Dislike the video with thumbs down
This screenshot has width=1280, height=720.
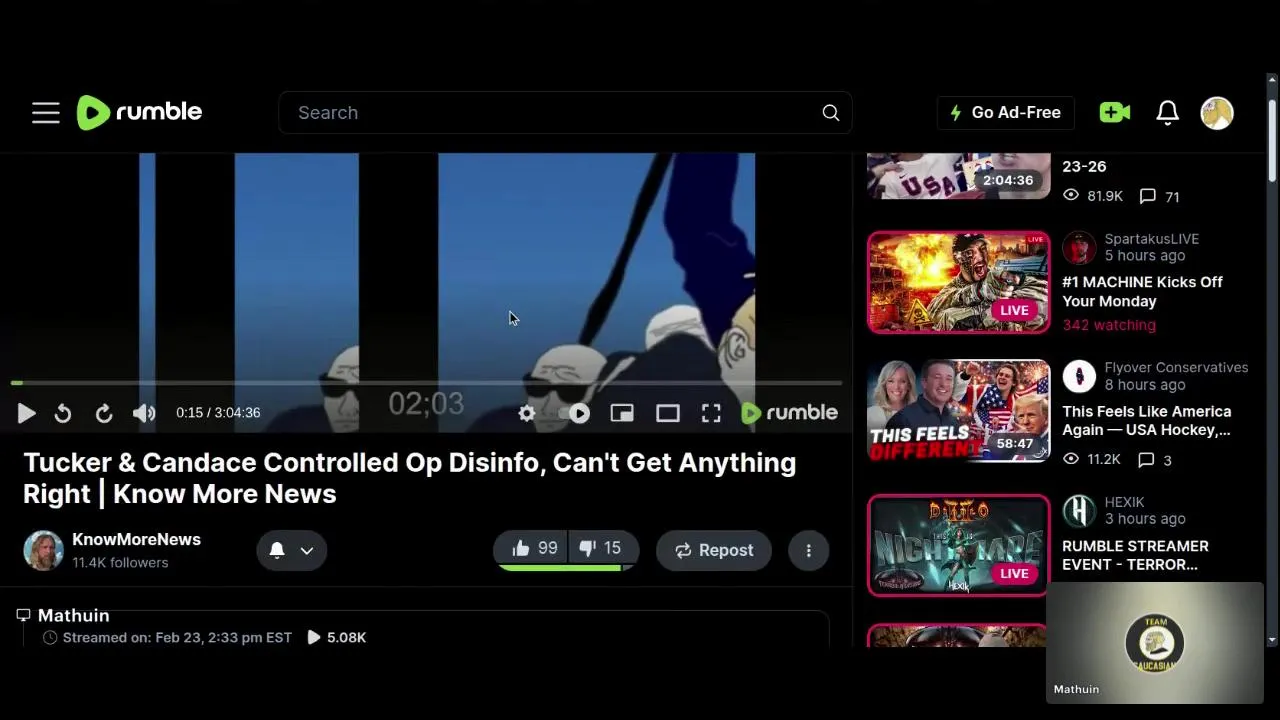[601, 549]
